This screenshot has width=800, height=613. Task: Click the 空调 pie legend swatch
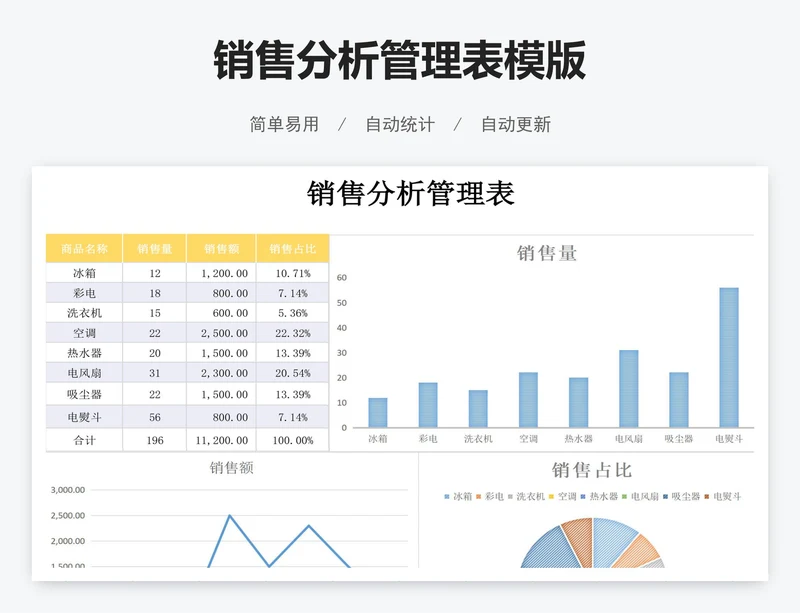(552, 497)
